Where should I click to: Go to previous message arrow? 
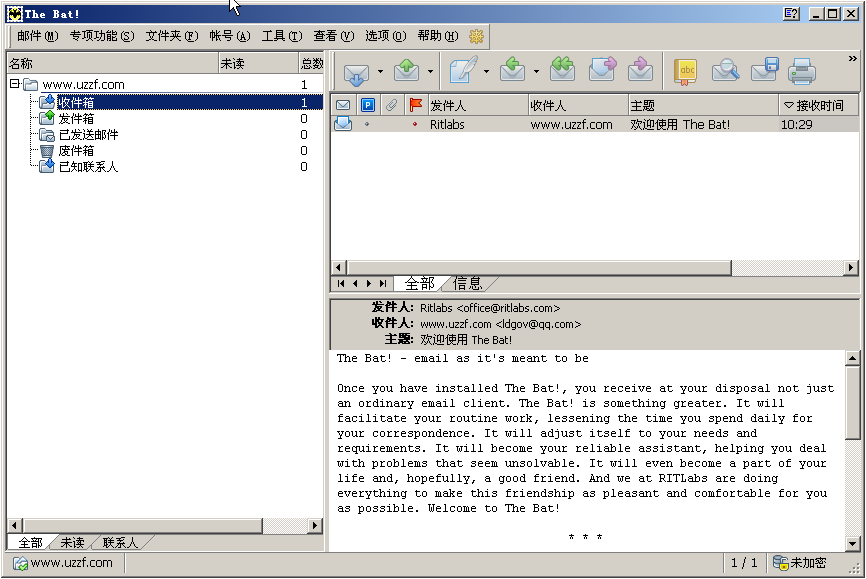pos(355,283)
